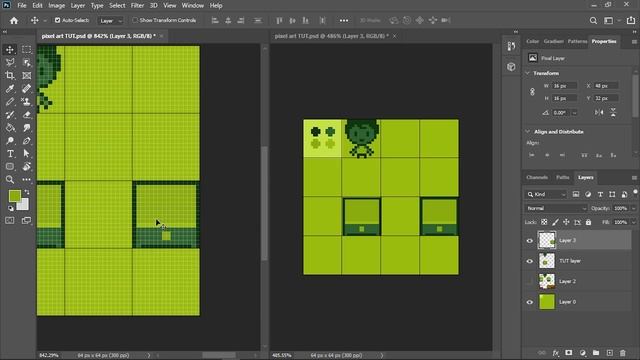Image resolution: width=640 pixels, height=360 pixels.
Task: Flip horizontal in Transform properties
Action: click(x=599, y=112)
